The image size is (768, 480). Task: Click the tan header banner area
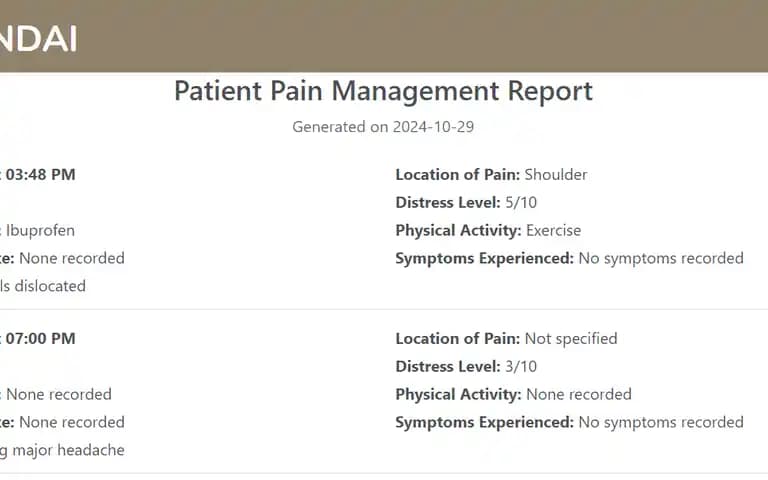(x=384, y=36)
